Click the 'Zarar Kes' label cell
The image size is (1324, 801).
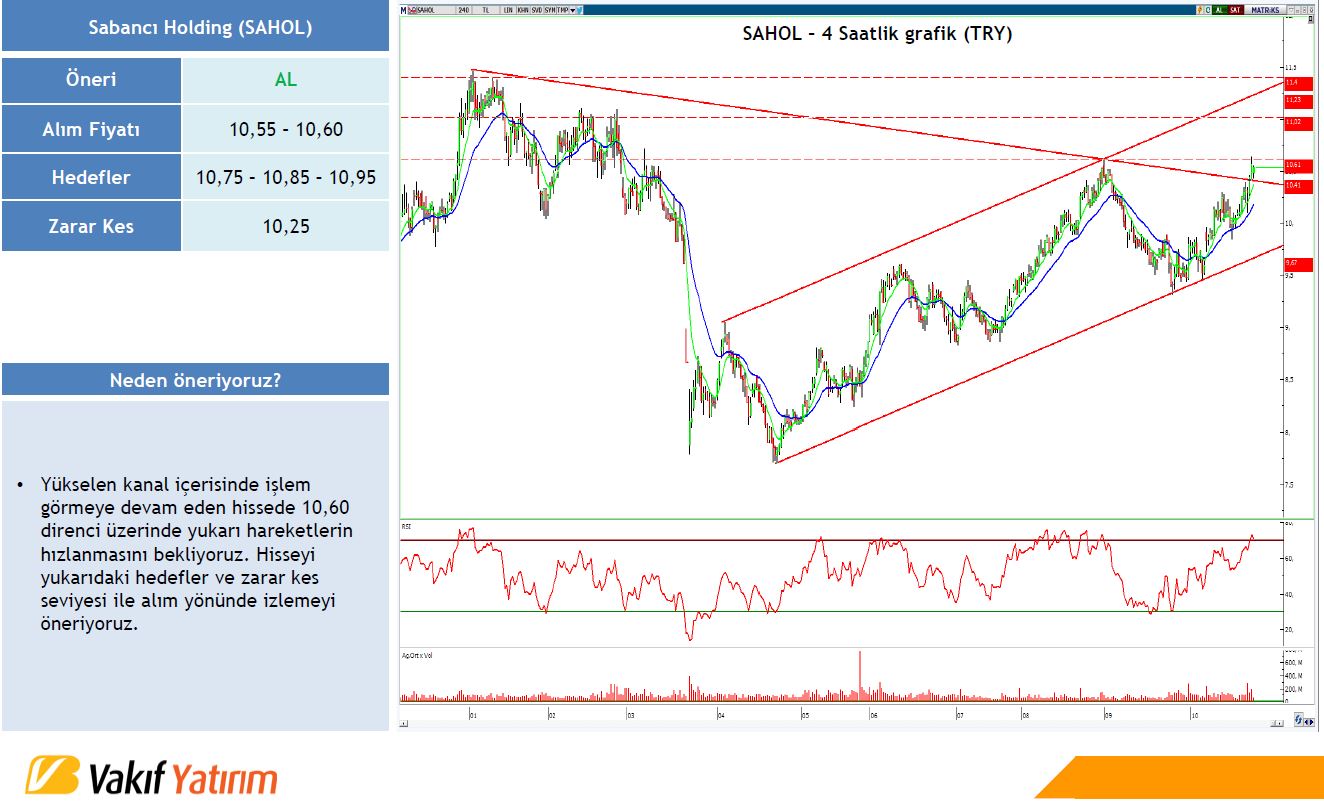coord(91,226)
